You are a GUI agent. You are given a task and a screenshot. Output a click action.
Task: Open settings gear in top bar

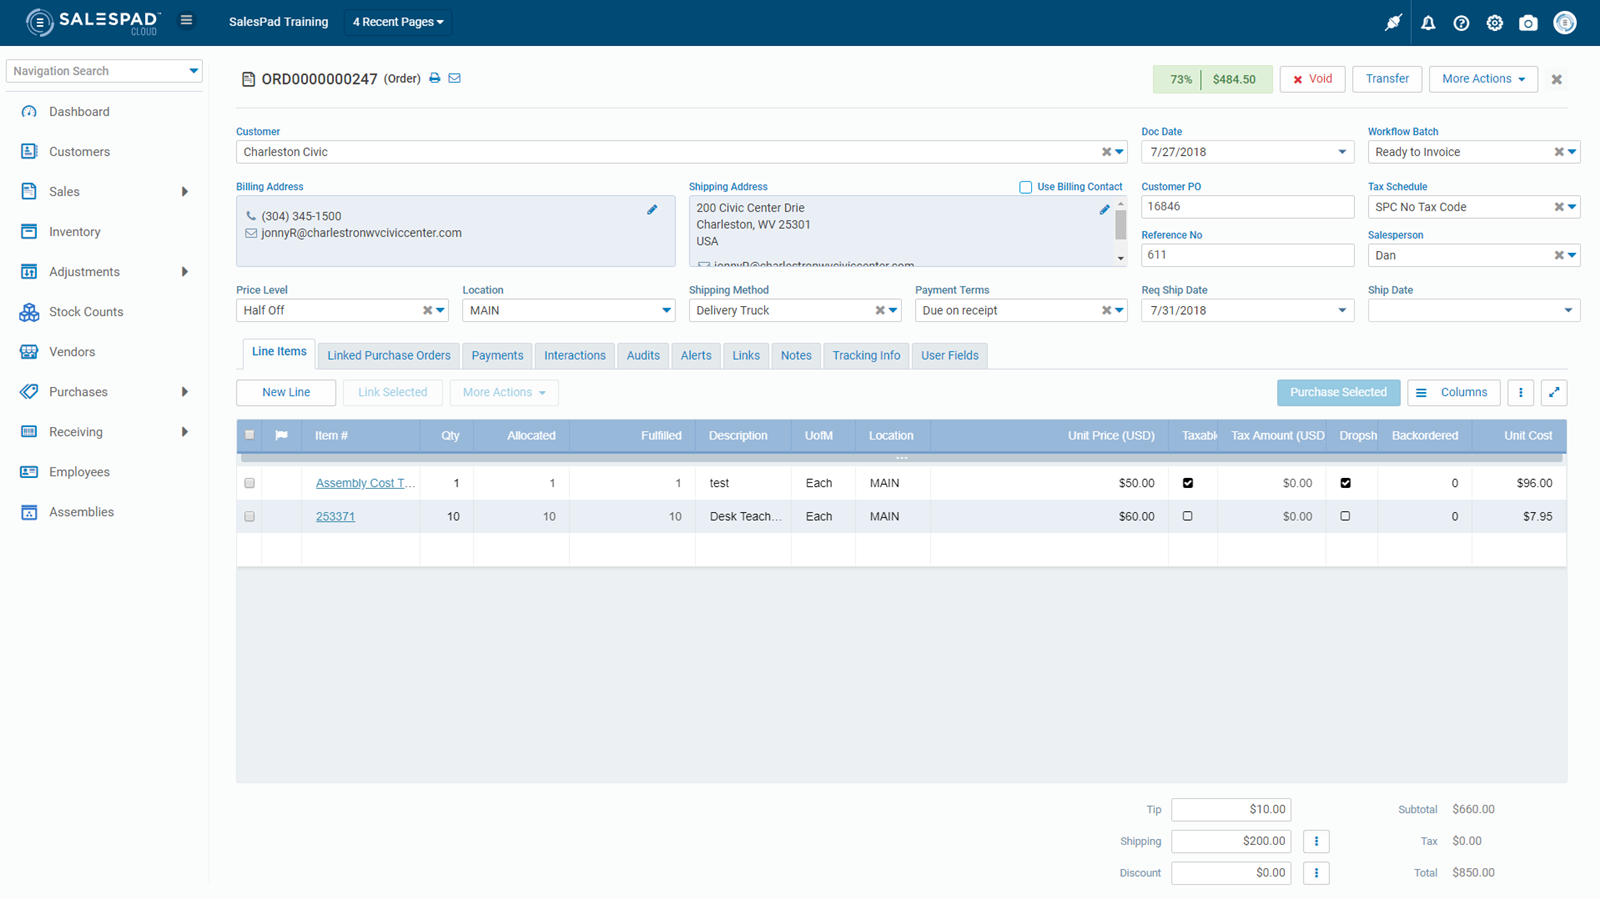click(x=1494, y=22)
